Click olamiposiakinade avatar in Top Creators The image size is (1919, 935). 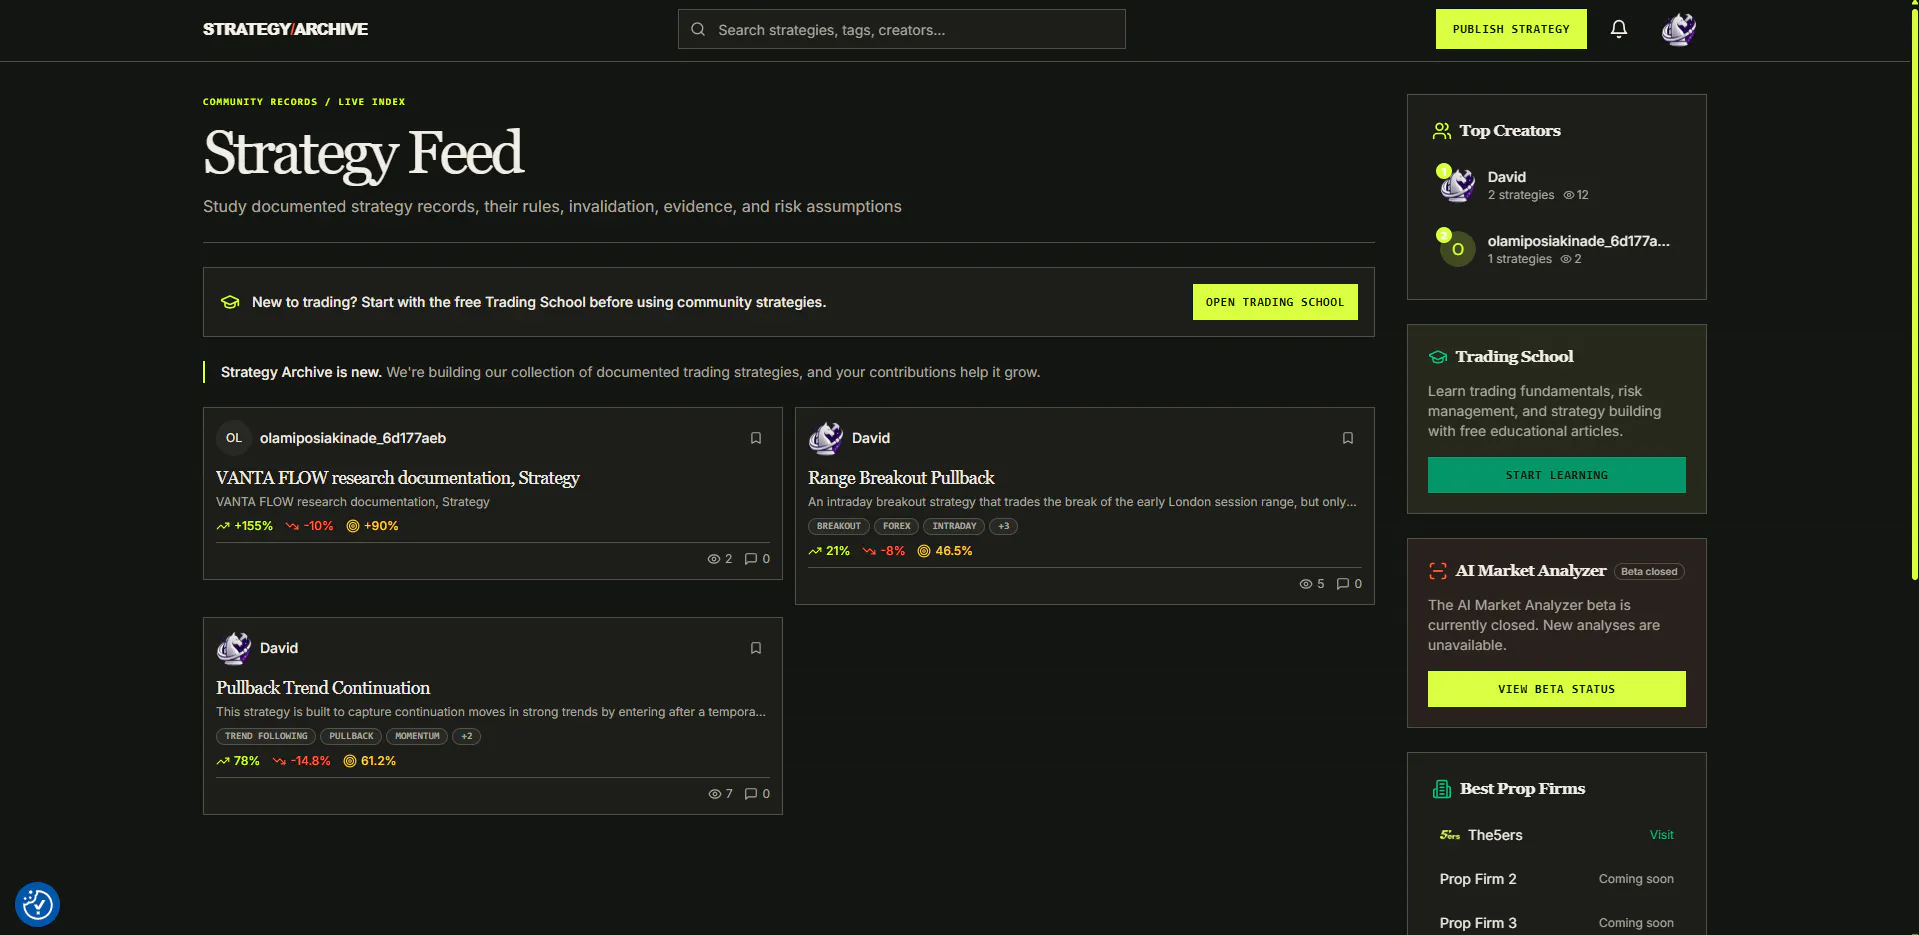1457,249
